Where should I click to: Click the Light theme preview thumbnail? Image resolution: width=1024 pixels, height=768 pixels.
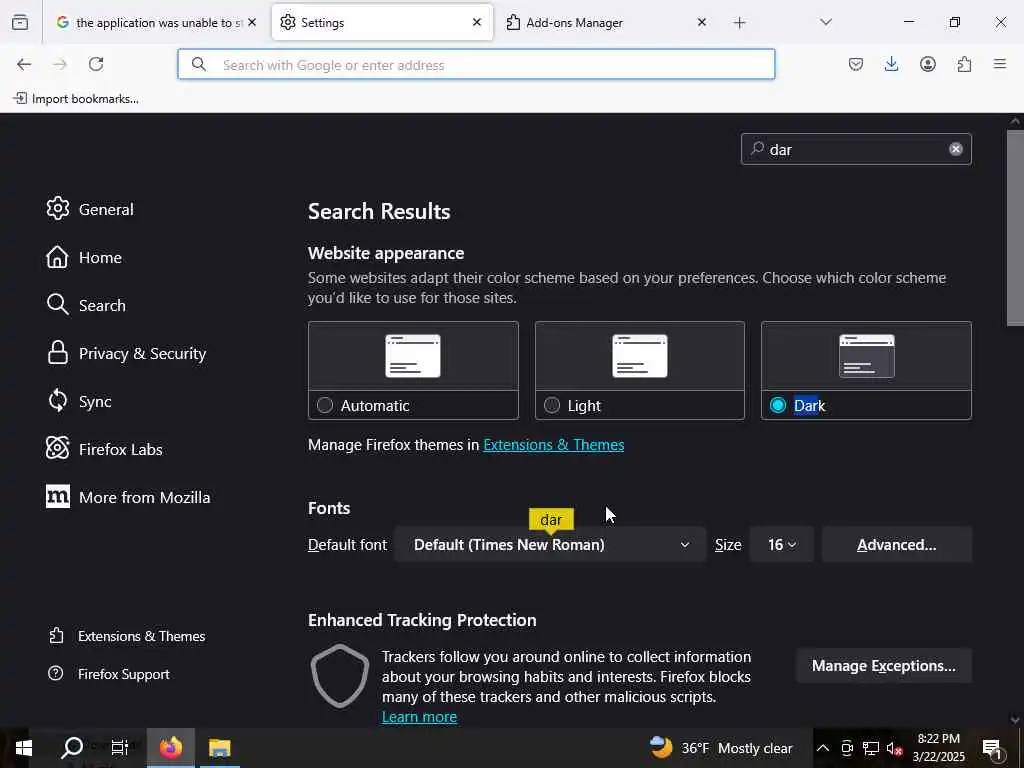point(640,356)
